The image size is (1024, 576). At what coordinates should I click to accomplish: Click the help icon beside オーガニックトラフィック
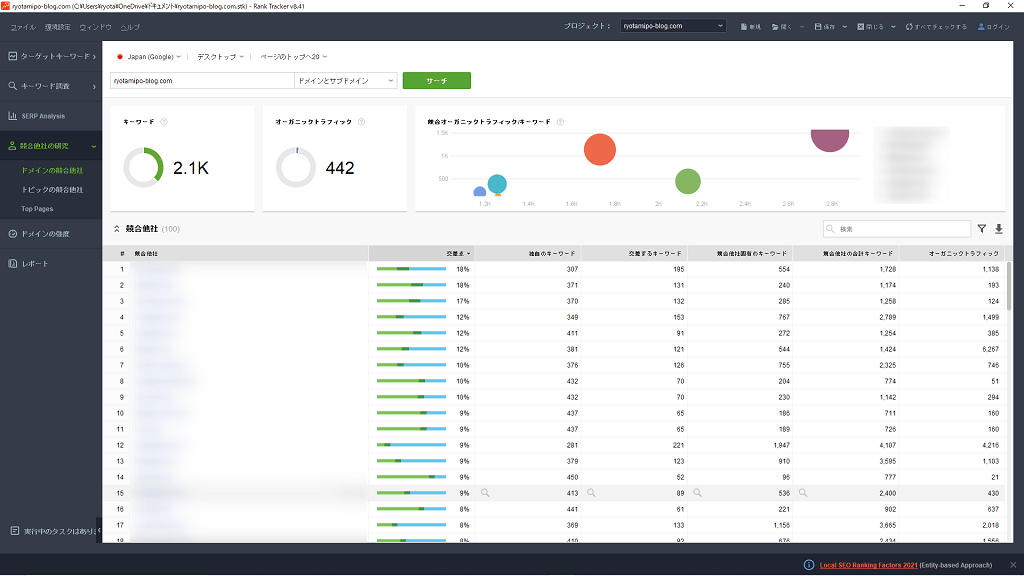click(x=361, y=122)
